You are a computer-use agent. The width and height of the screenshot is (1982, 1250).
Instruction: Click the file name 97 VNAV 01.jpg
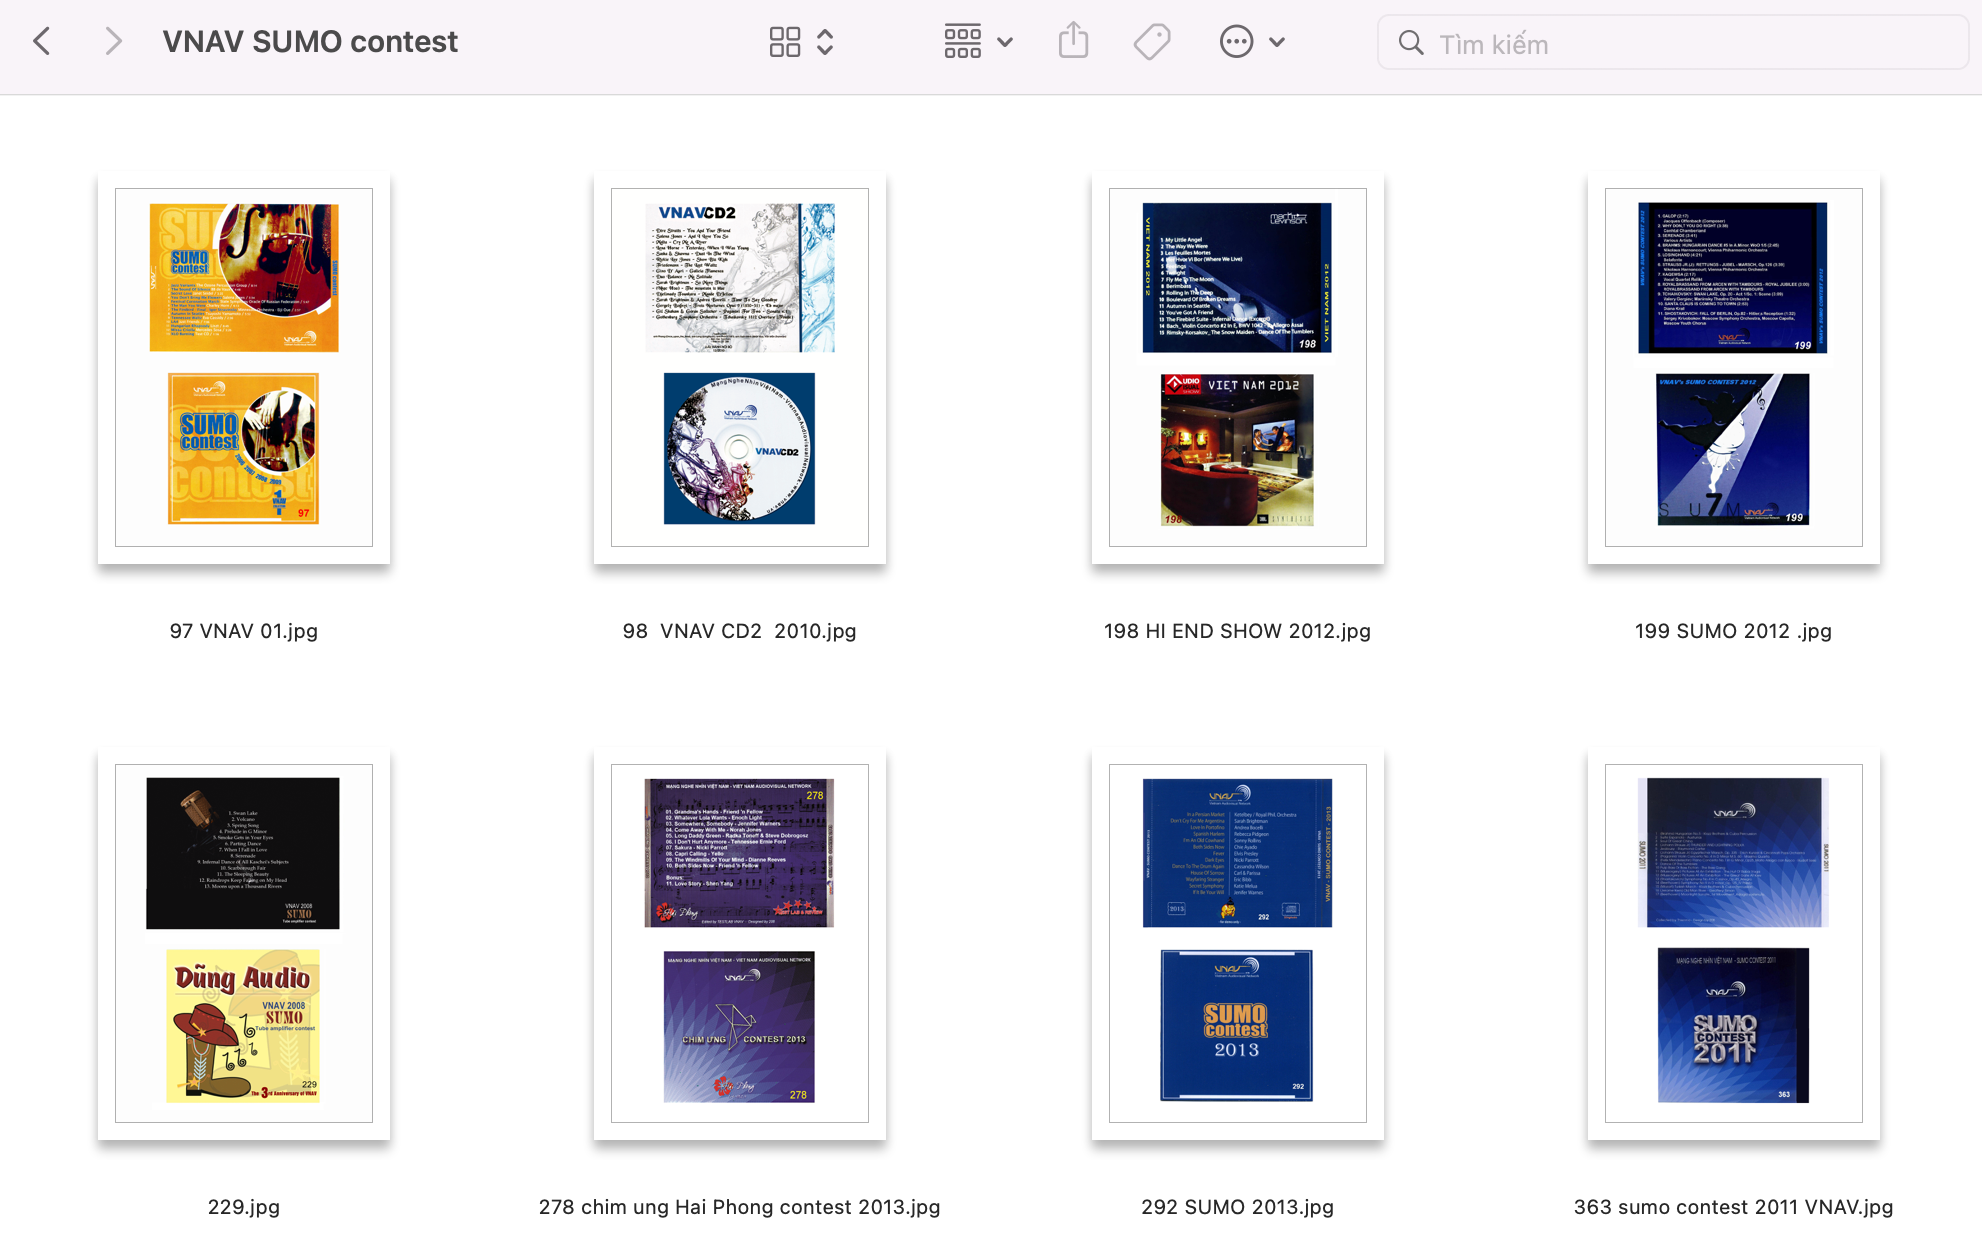(x=244, y=631)
